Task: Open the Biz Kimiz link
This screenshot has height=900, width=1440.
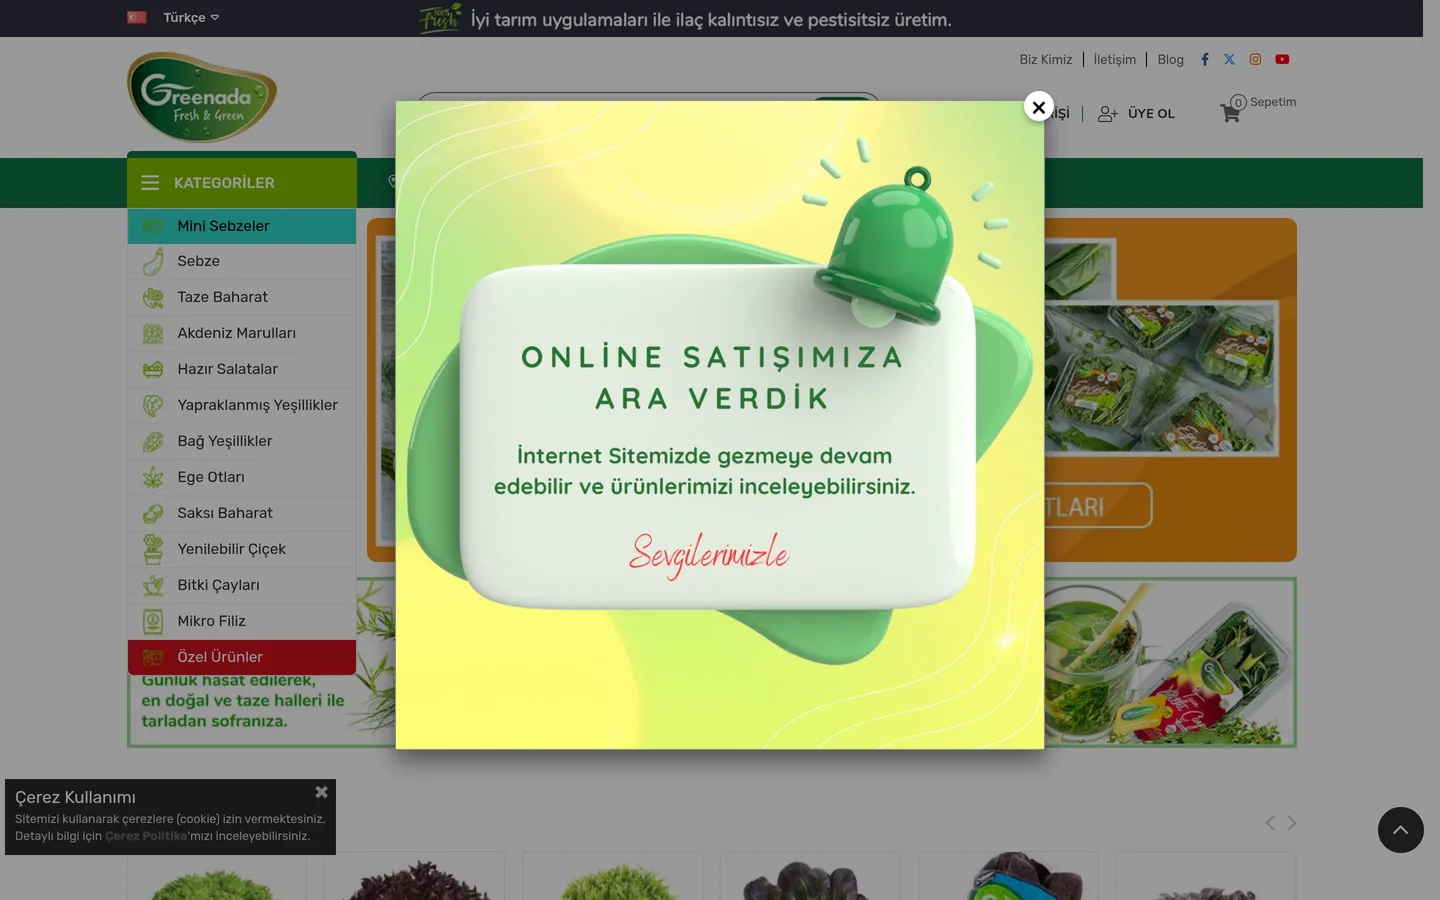Action: 1045,59
